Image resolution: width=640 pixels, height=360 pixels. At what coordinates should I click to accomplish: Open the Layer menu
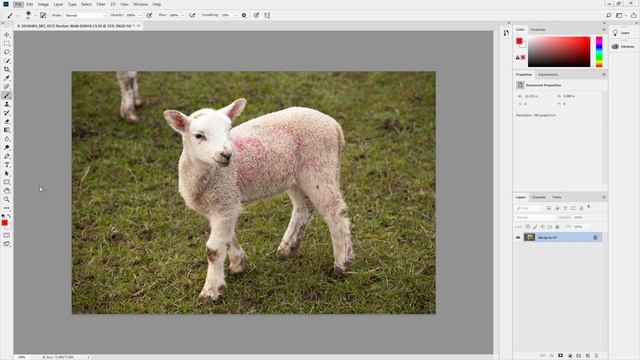click(58, 4)
